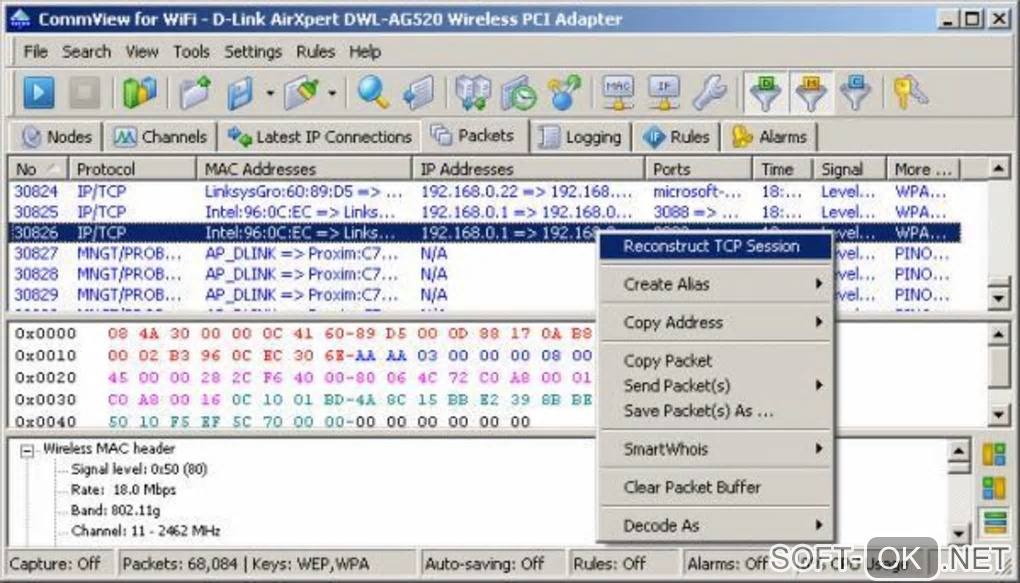The height and width of the screenshot is (583, 1020).
Task: Toggle the Control packets funnel filter
Action: (x=855, y=92)
